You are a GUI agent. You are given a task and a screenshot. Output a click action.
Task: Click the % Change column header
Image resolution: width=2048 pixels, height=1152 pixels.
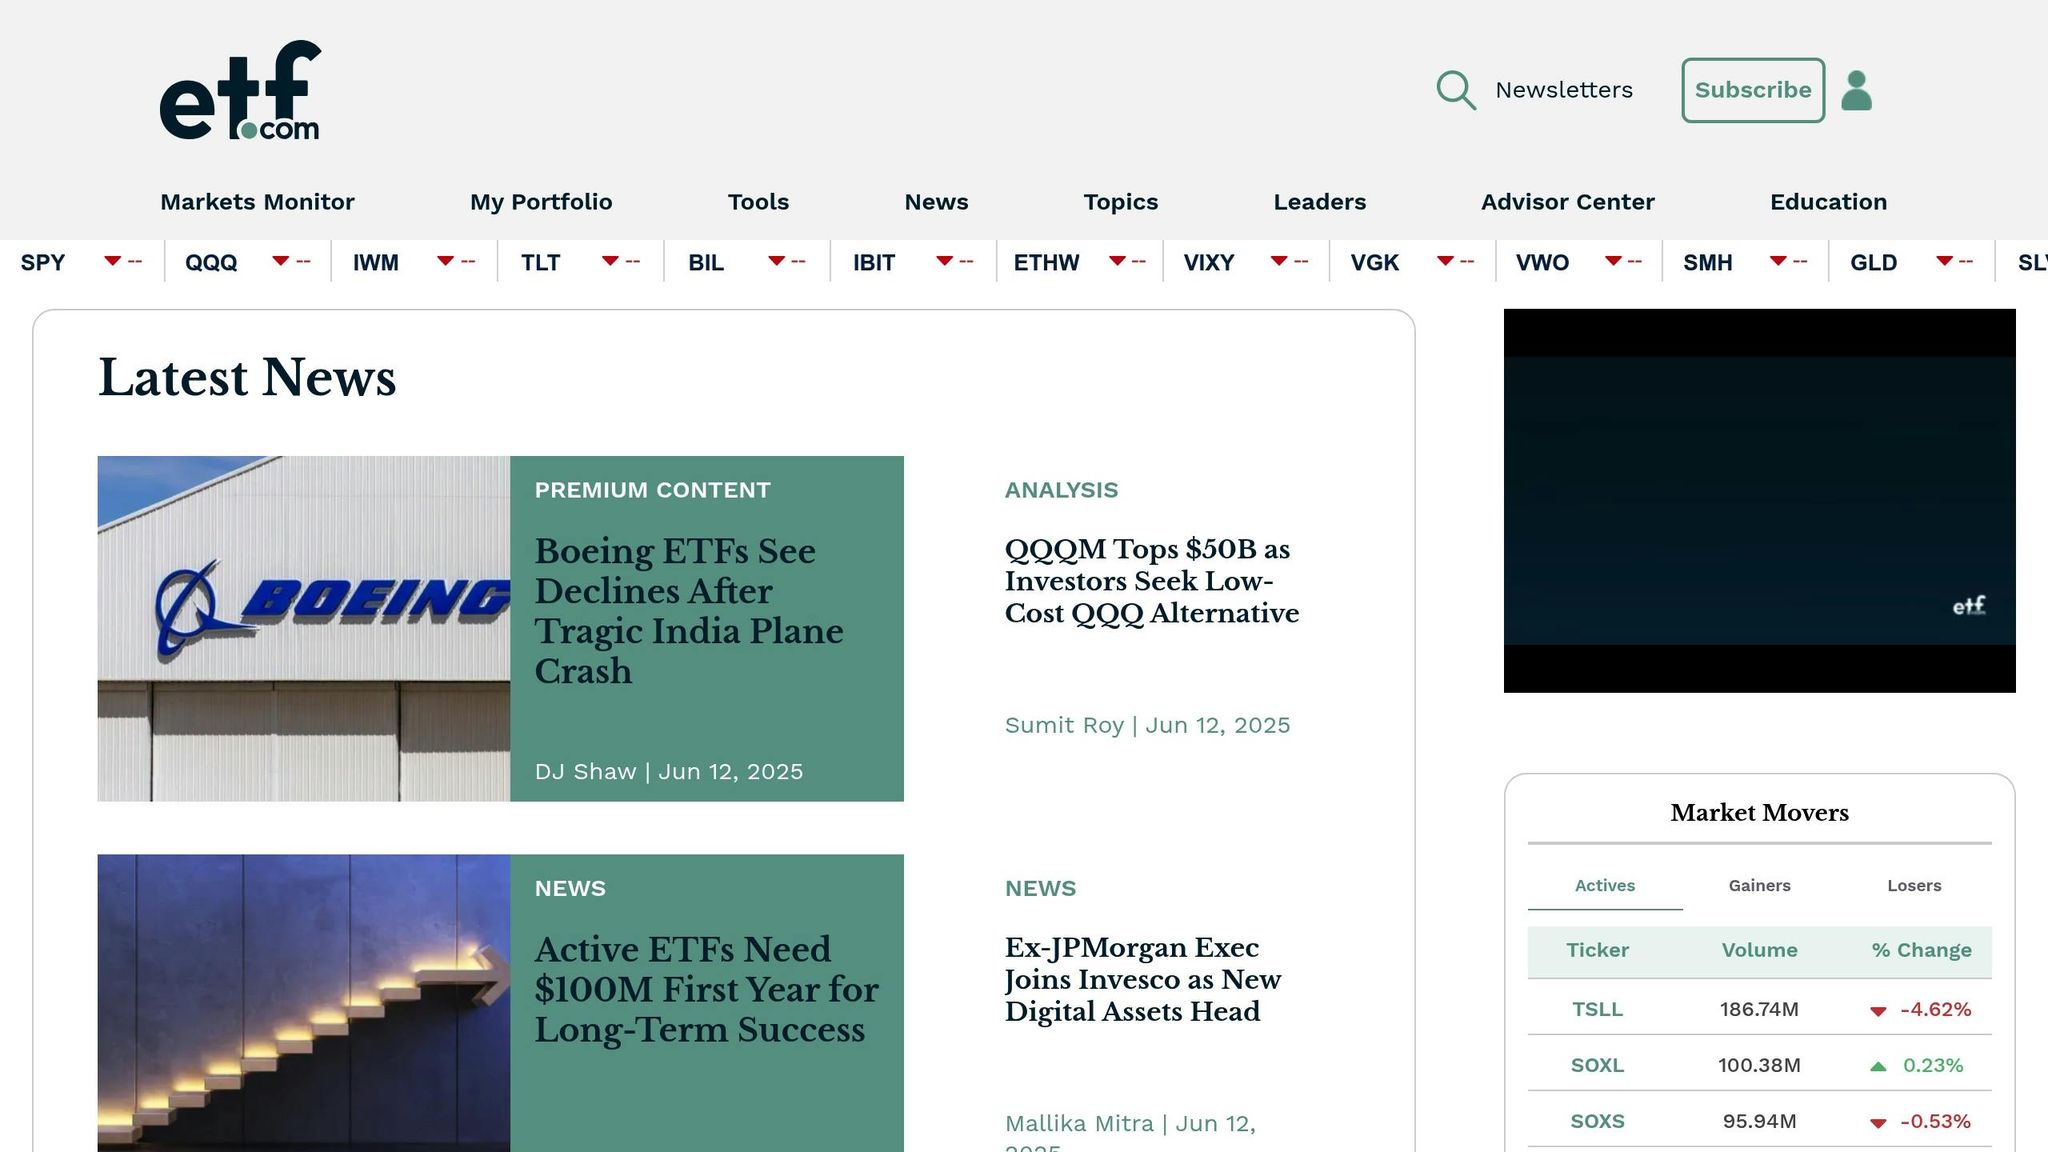1921,950
